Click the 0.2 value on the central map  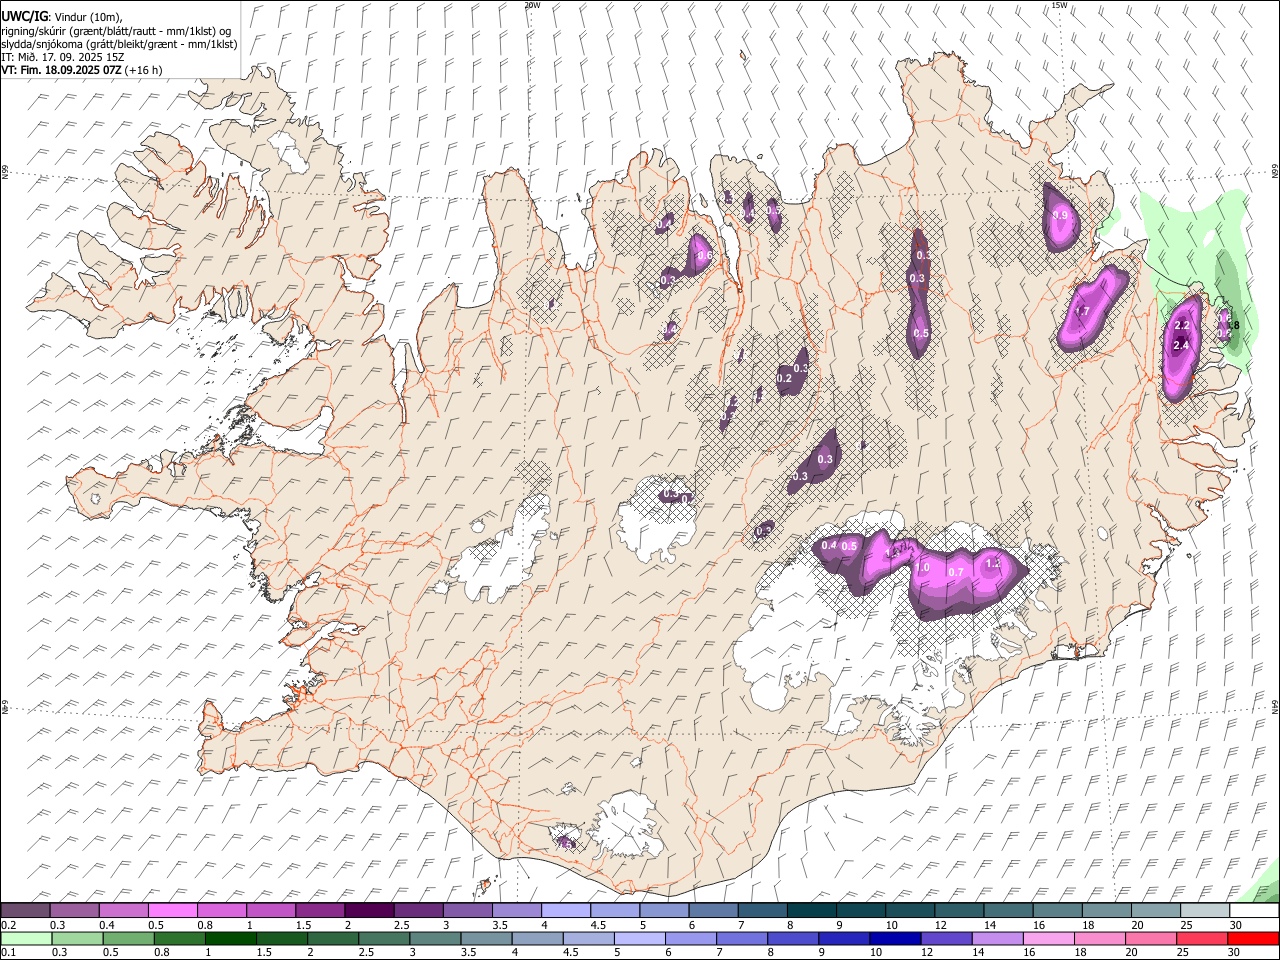(x=784, y=378)
